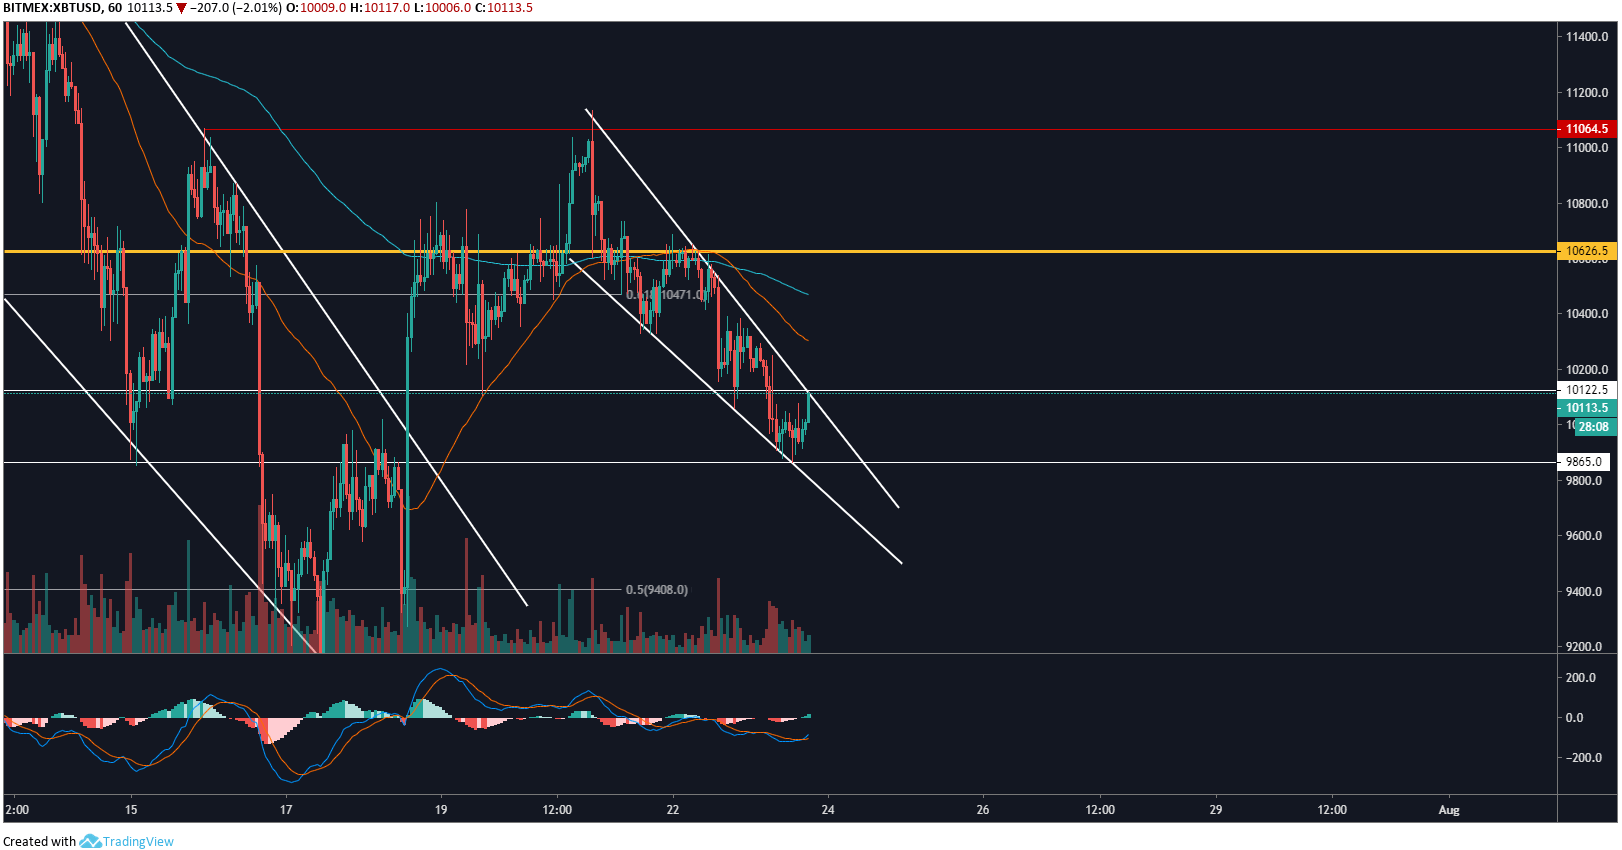
Task: Click date label 22 on time axis
Action: coord(673,810)
